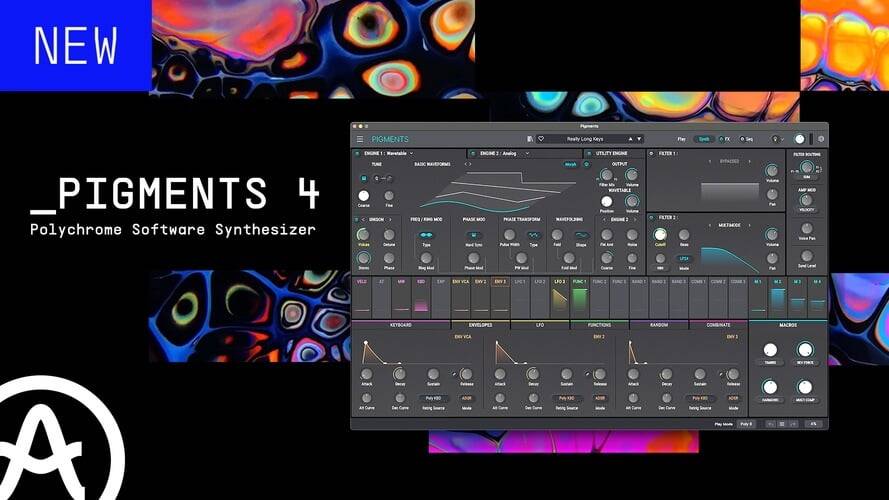The height and width of the screenshot is (500, 889).
Task: Click the link icon beside ENV 2 Release
Action: pos(587,374)
